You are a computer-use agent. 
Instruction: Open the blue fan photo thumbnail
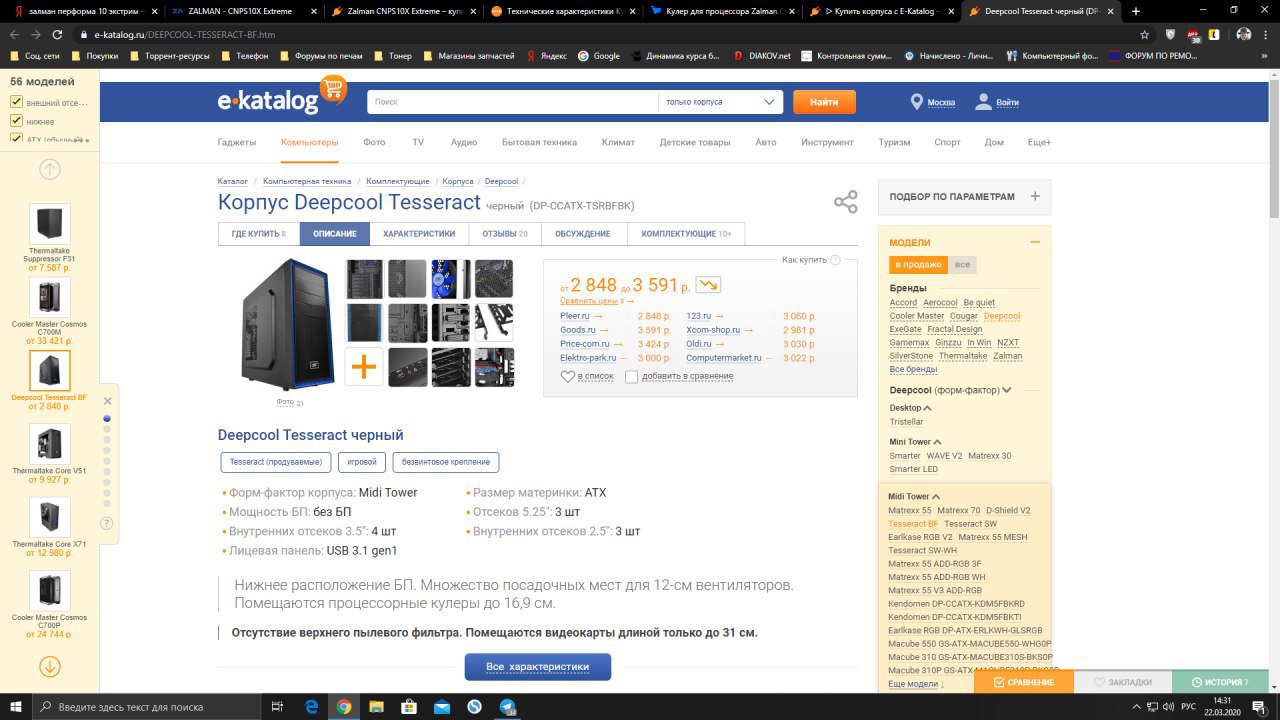click(451, 279)
